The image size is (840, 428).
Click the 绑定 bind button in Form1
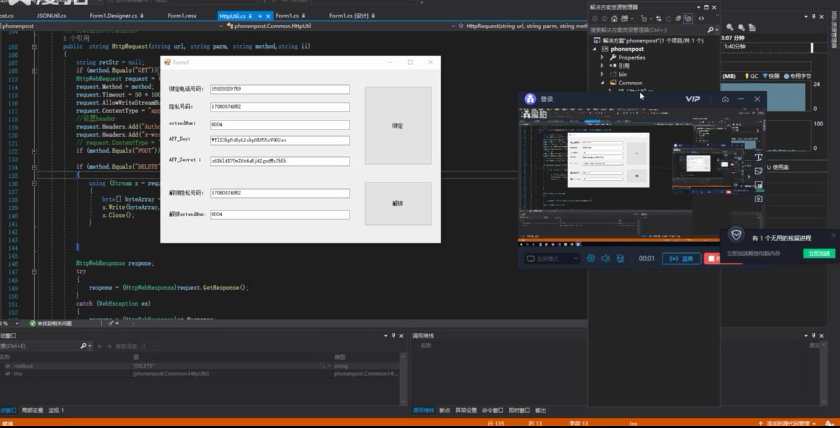click(x=398, y=126)
